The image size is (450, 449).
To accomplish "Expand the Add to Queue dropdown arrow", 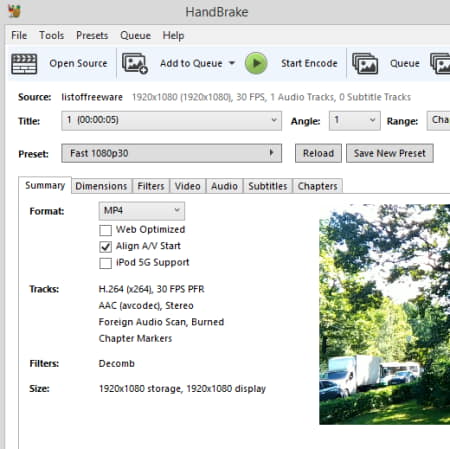I will pyautogui.click(x=232, y=63).
